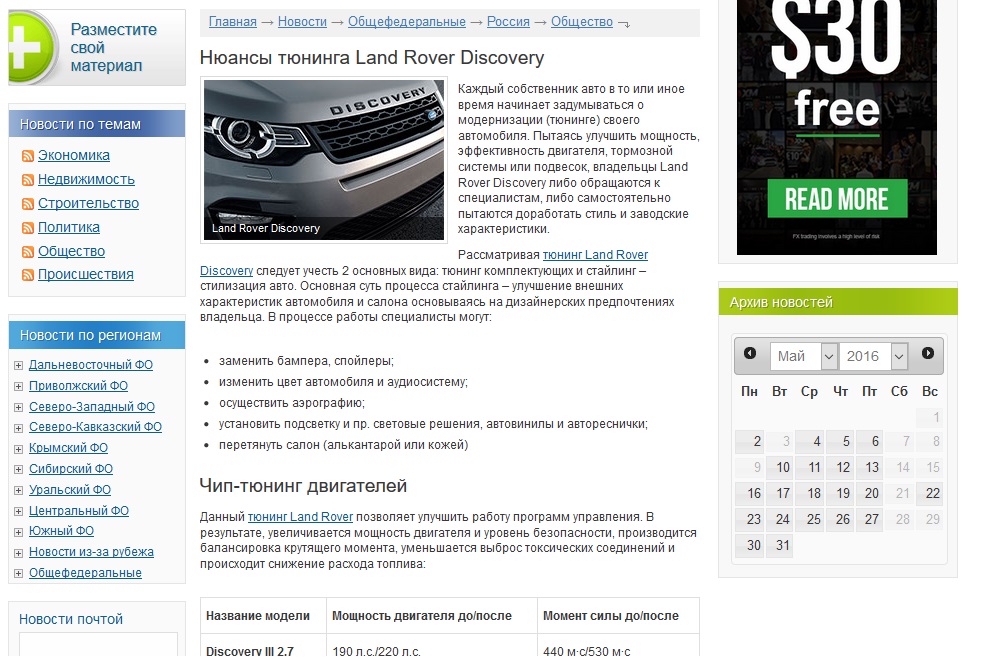The image size is (991, 662).
Task: Expand Крымский ФО tree node
Action: click(x=18, y=449)
